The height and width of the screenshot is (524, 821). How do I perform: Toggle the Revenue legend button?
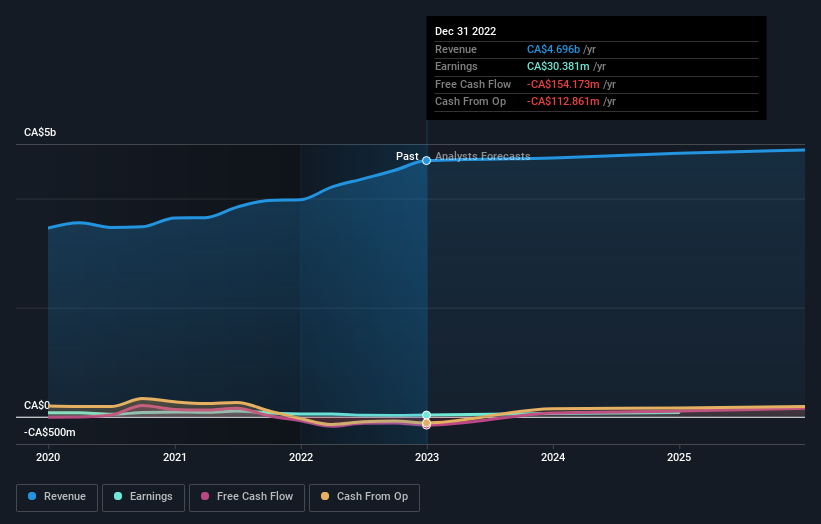coord(57,497)
